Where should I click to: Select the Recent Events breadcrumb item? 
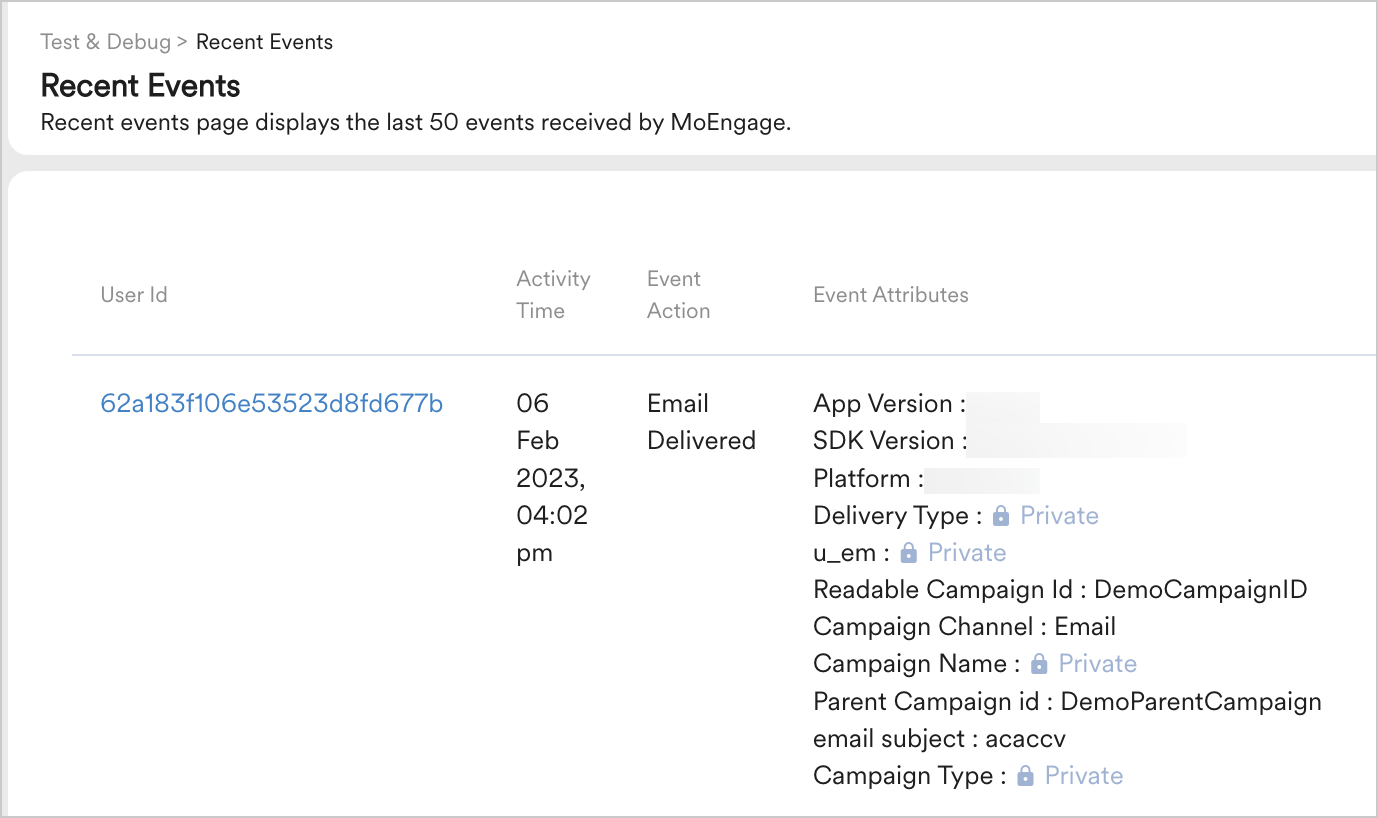[264, 42]
